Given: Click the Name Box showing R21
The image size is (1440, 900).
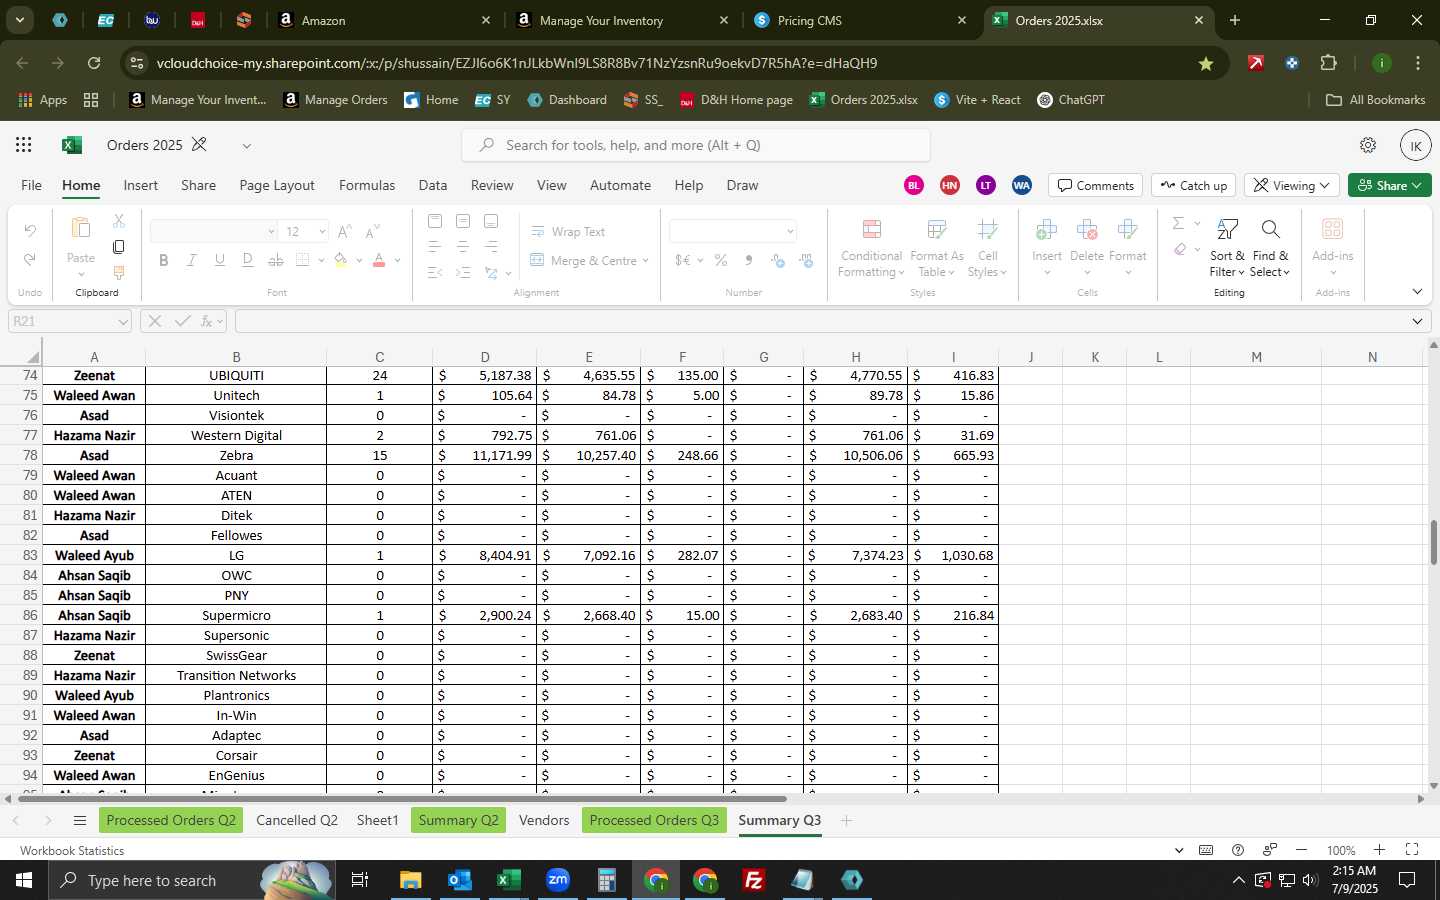Looking at the screenshot, I should coord(68,321).
